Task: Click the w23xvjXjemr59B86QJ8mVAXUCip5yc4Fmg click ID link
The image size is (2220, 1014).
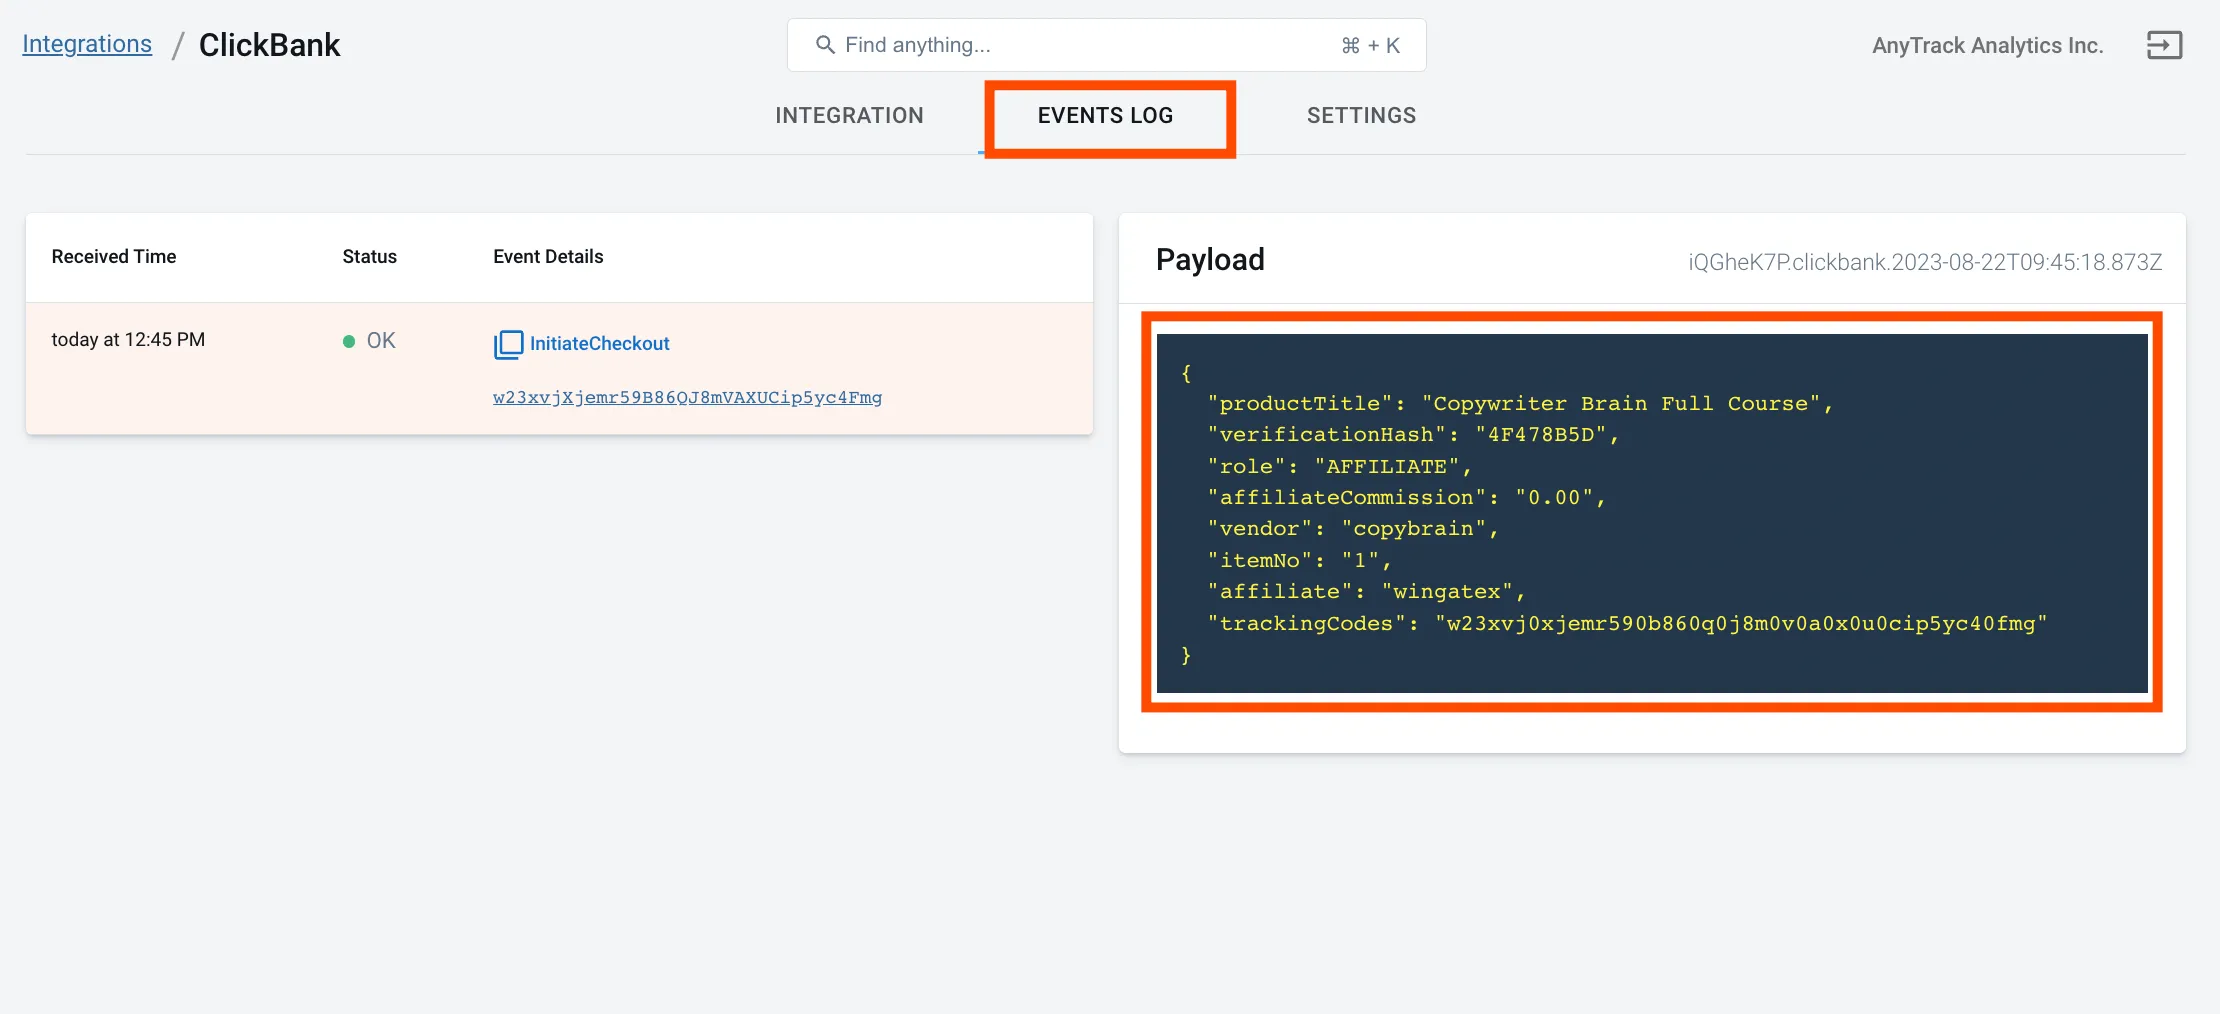Action: (687, 397)
